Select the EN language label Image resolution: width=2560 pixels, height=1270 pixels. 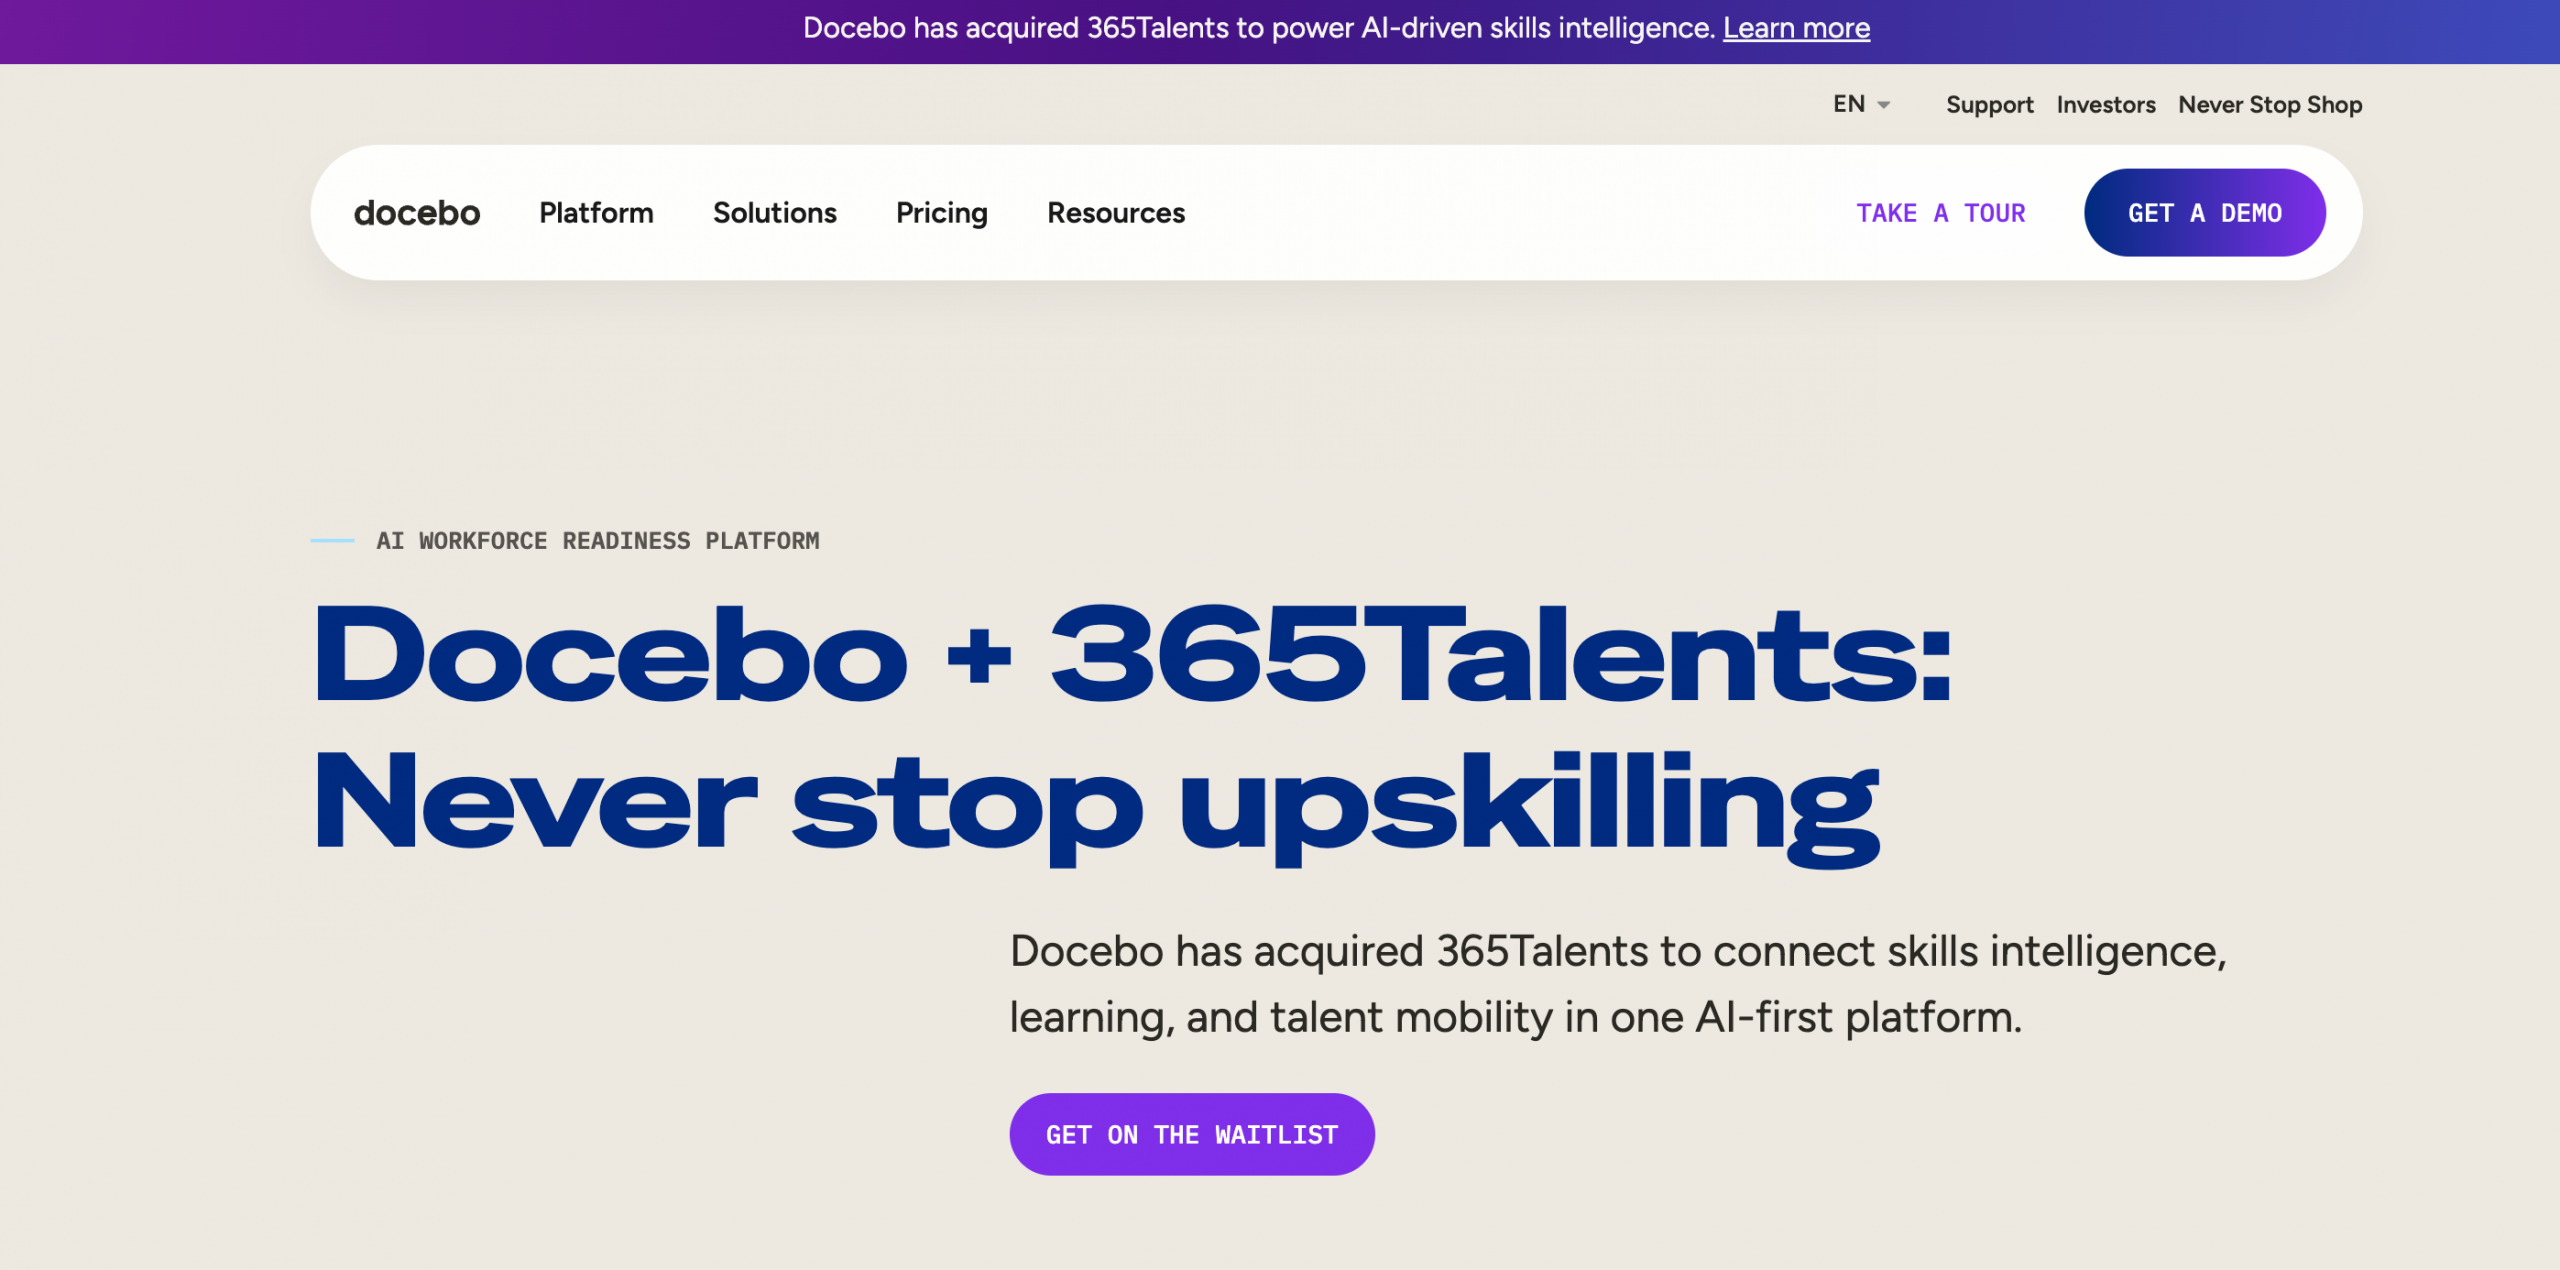[x=1848, y=104]
